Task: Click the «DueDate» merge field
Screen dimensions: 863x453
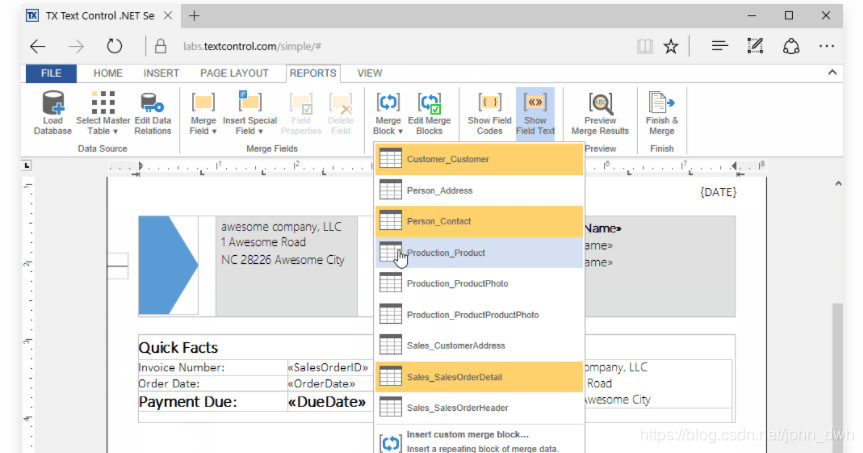Action: pos(327,402)
